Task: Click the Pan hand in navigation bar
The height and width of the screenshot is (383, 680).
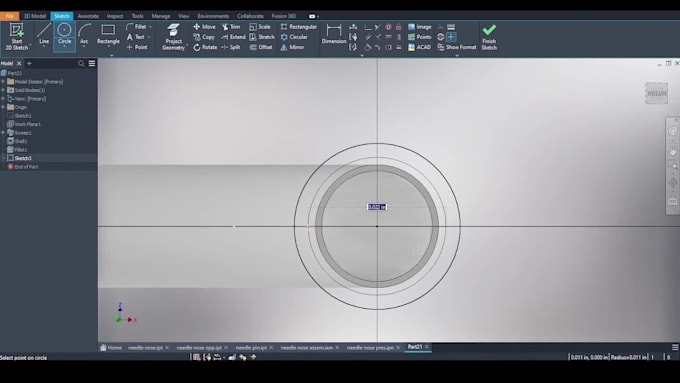Action: tap(672, 150)
